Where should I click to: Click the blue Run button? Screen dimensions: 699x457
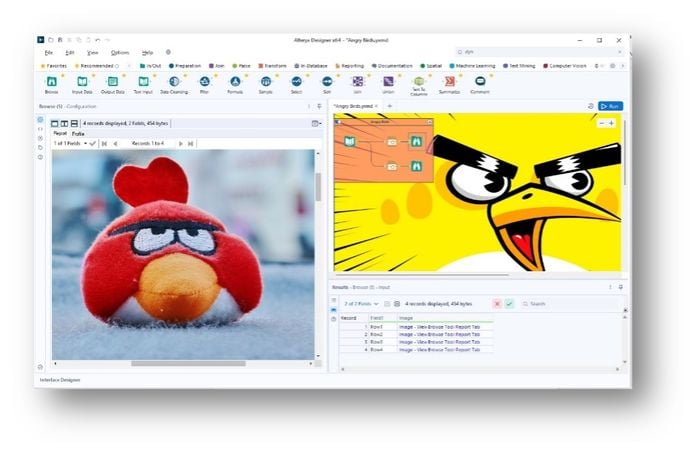pyautogui.click(x=610, y=106)
